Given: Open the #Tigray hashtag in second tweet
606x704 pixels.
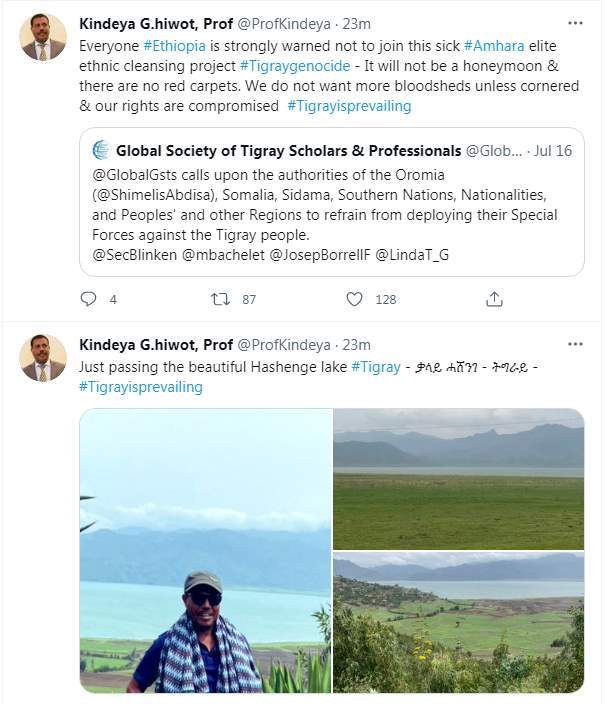Looking at the screenshot, I should click(375, 367).
